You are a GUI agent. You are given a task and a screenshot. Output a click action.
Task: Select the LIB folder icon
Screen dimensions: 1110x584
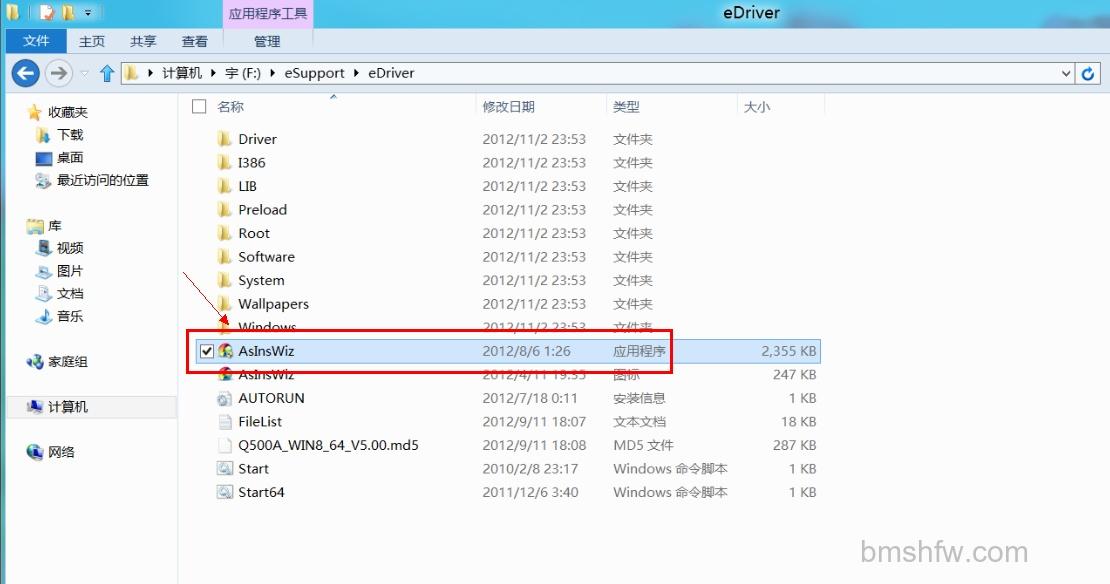tap(224, 185)
